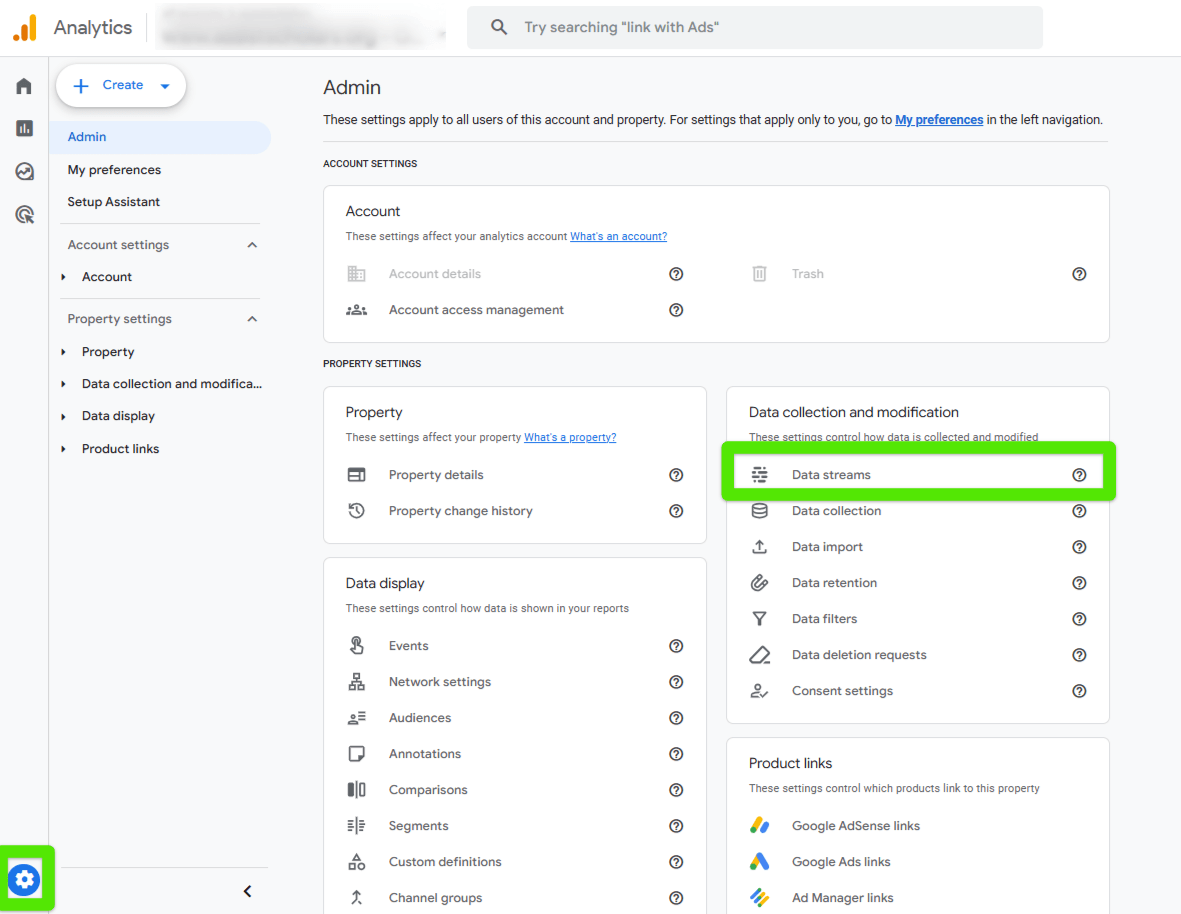Select Setup Assistant in sidebar
Screen dimensions: 1181x914
click(x=114, y=202)
